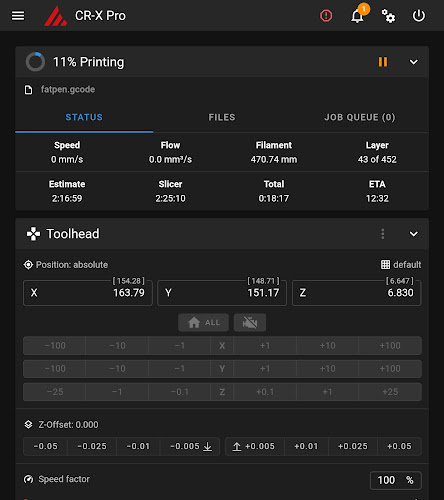Open the Toolhead three-dot menu

(x=383, y=234)
